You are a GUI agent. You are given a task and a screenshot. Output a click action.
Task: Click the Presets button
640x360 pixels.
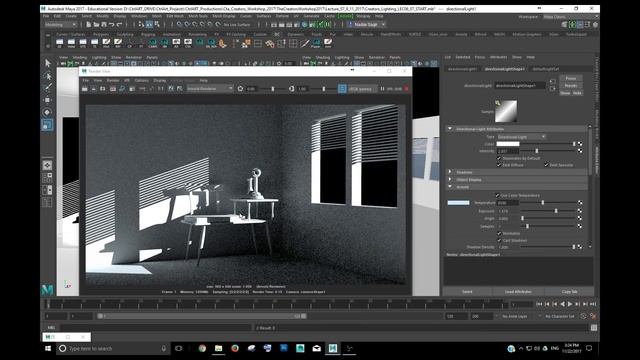click(571, 86)
